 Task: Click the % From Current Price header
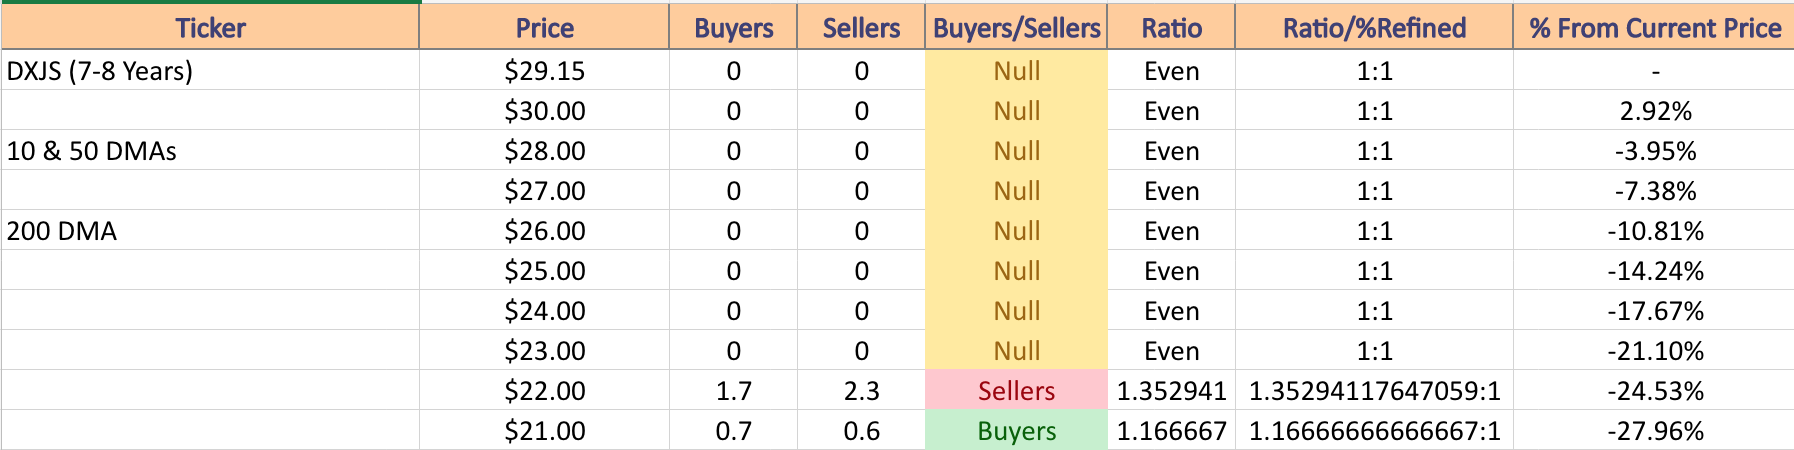click(1655, 28)
